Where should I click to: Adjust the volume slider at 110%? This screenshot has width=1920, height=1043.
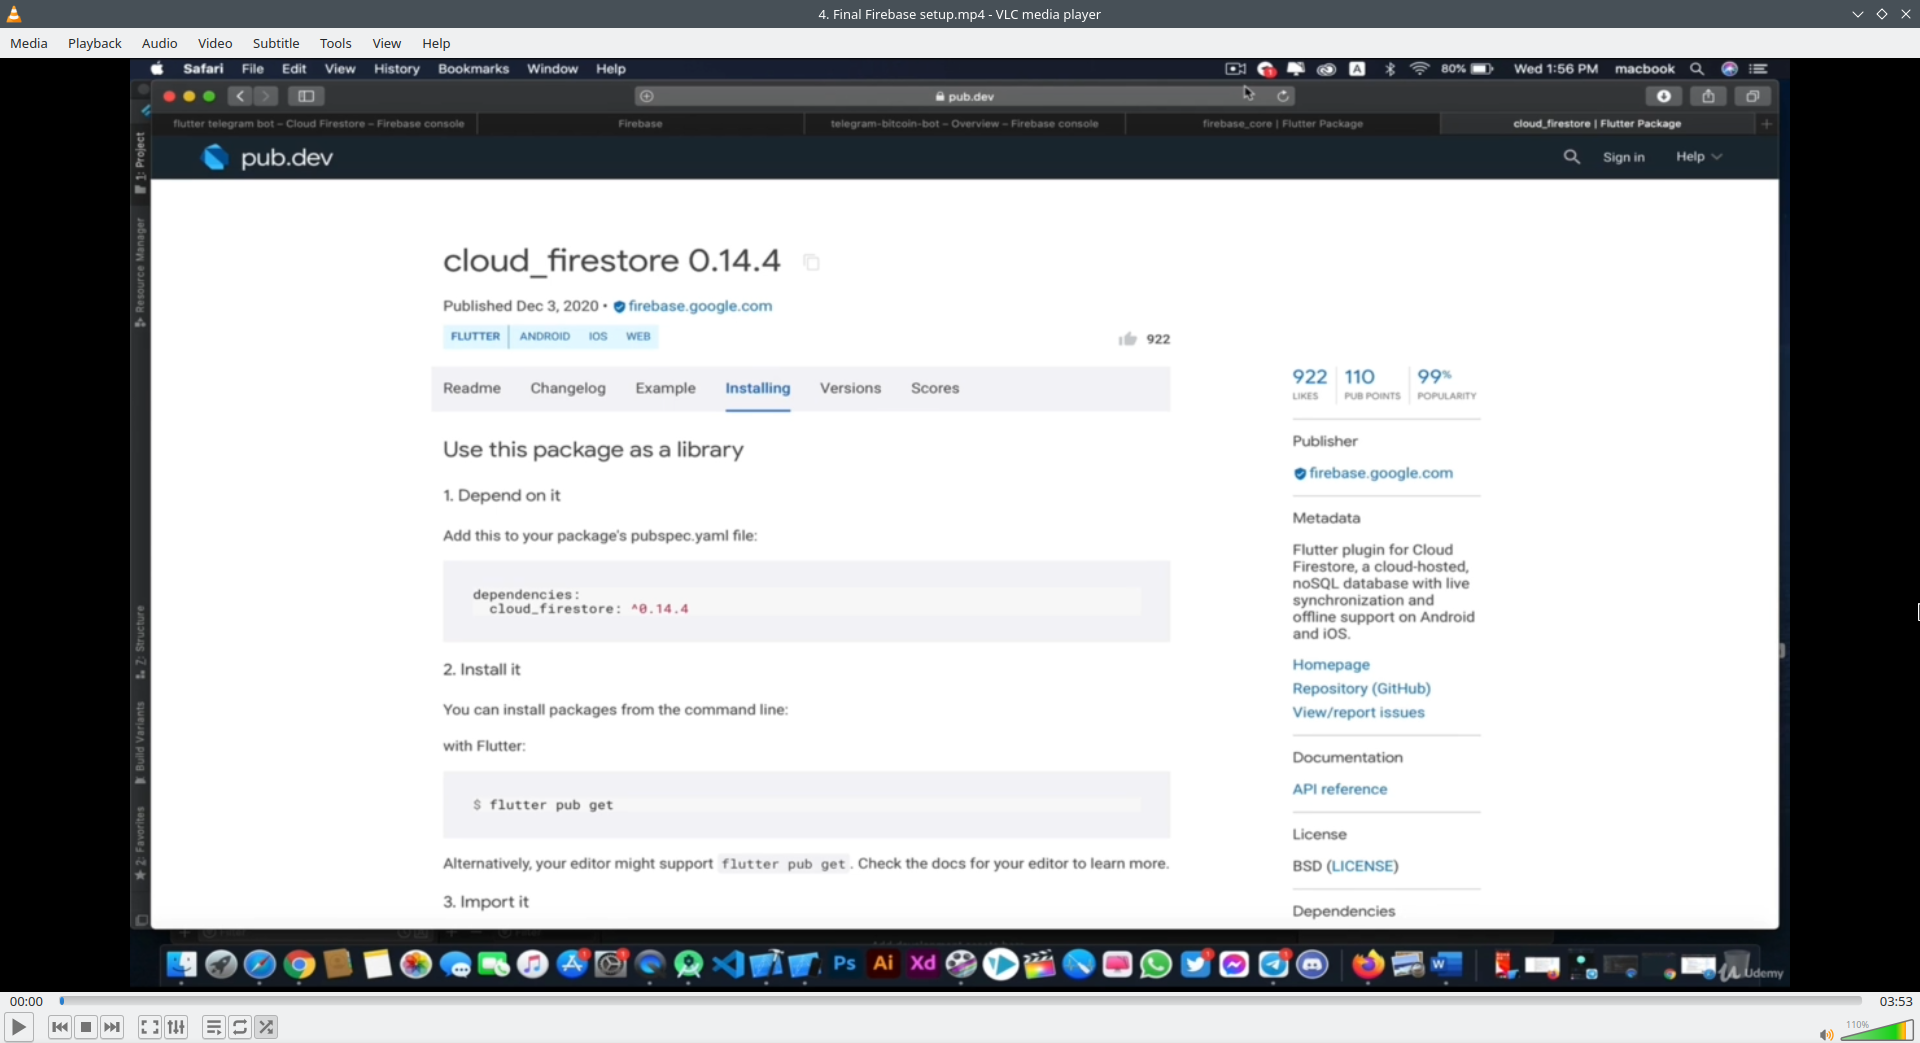(x=1877, y=1030)
